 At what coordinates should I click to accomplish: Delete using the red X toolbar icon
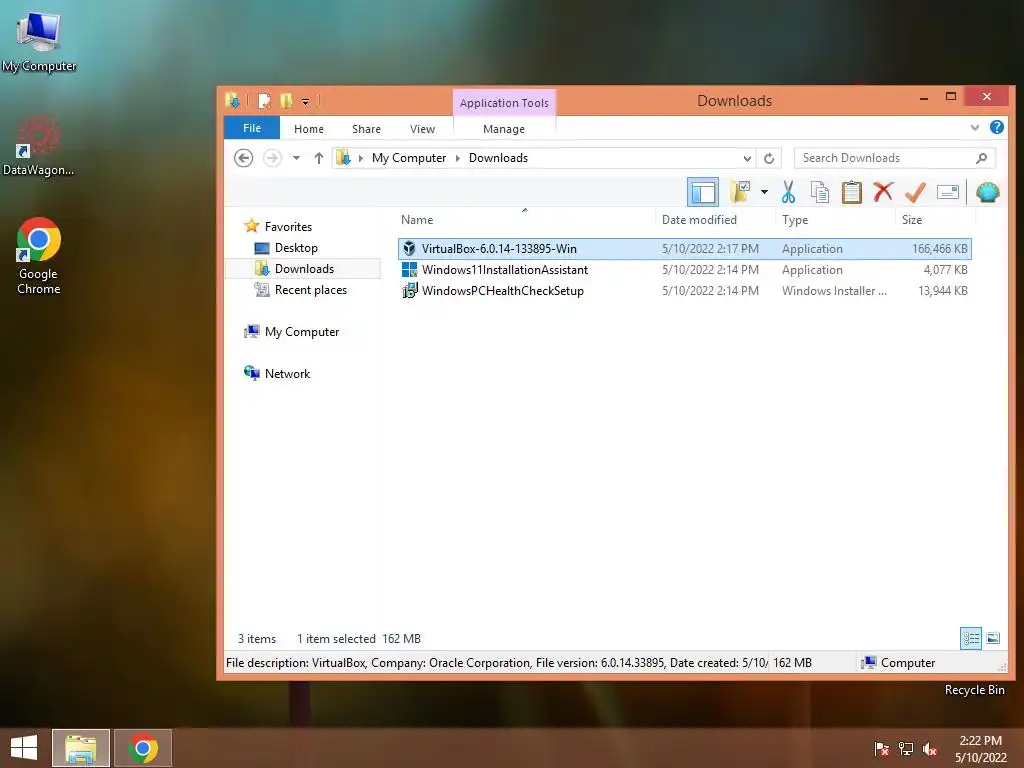pos(883,192)
